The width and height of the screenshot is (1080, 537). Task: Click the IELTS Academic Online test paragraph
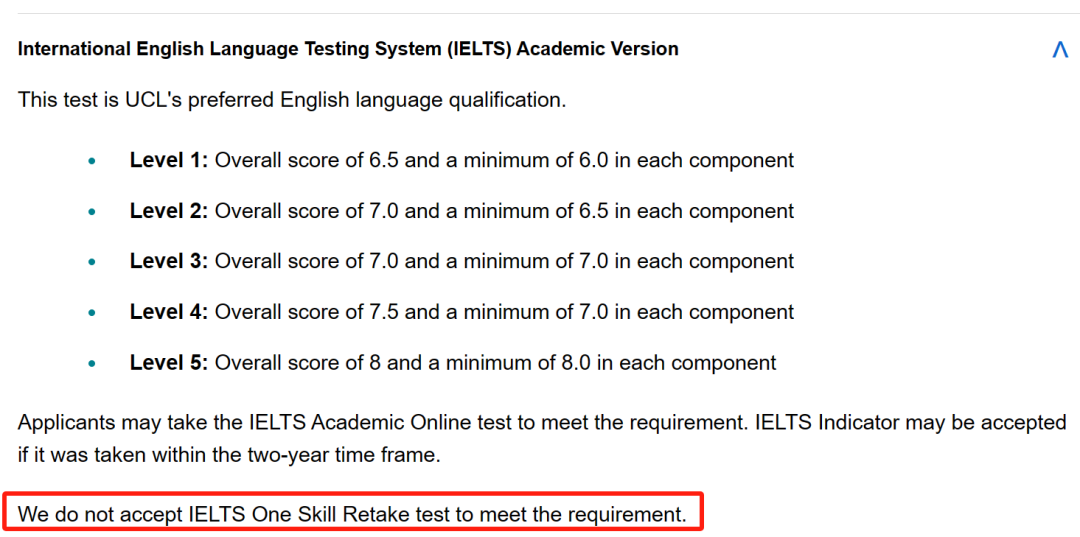pos(542,439)
